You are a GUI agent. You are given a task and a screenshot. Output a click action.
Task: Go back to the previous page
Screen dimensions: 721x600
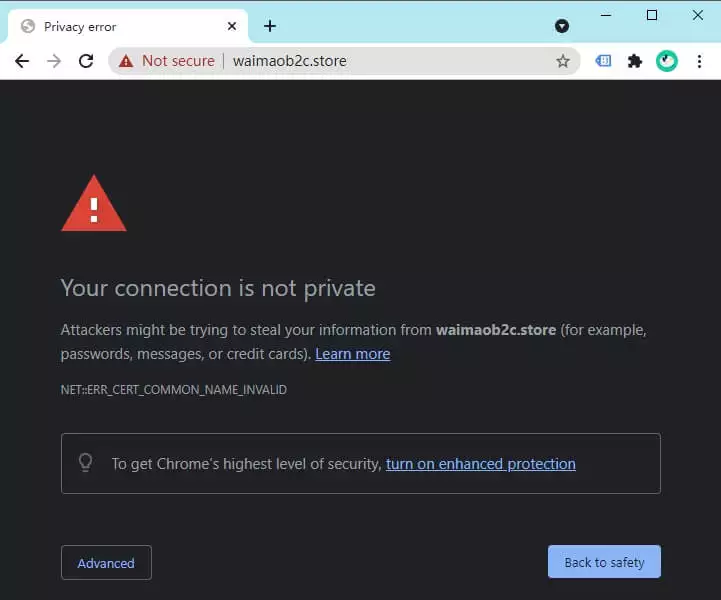(22, 61)
